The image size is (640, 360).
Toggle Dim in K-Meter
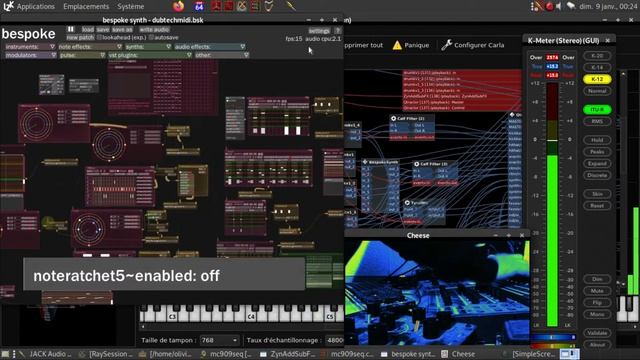pyautogui.click(x=597, y=279)
